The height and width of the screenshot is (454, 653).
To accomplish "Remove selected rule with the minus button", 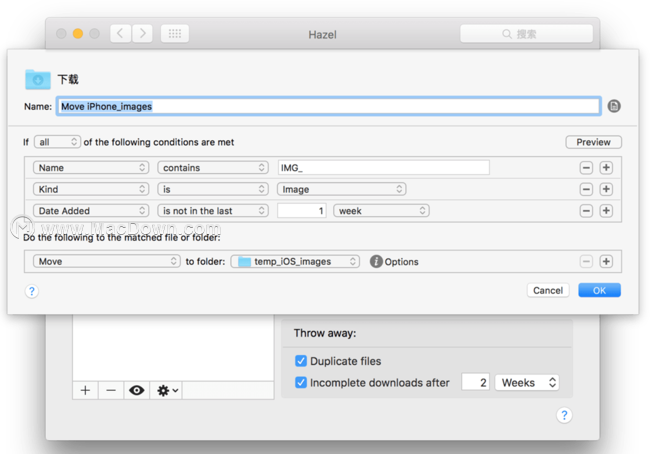I will coord(111,390).
